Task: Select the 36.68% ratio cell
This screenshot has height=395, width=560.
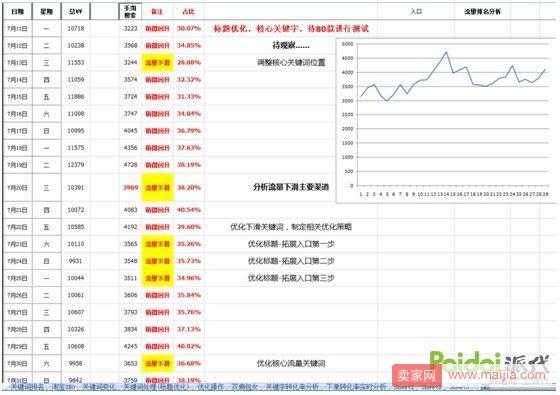Action: [189, 363]
